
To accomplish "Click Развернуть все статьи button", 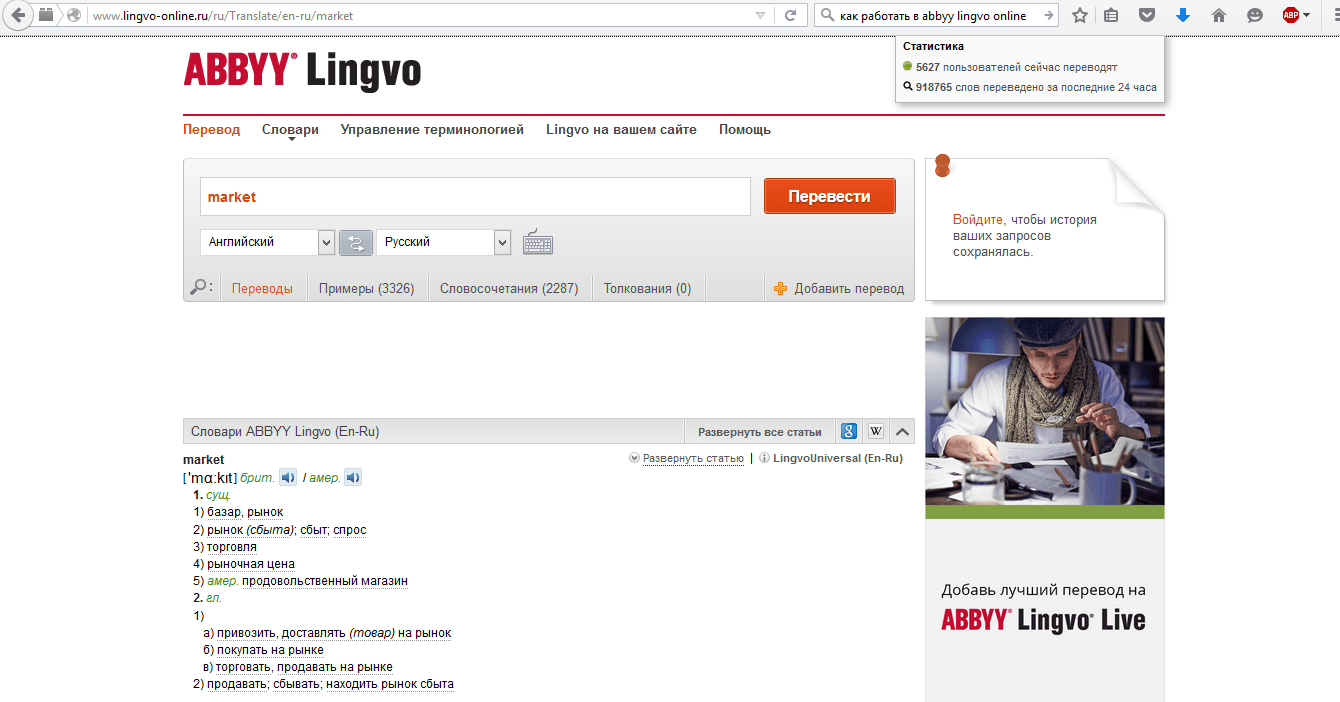I will (760, 432).
